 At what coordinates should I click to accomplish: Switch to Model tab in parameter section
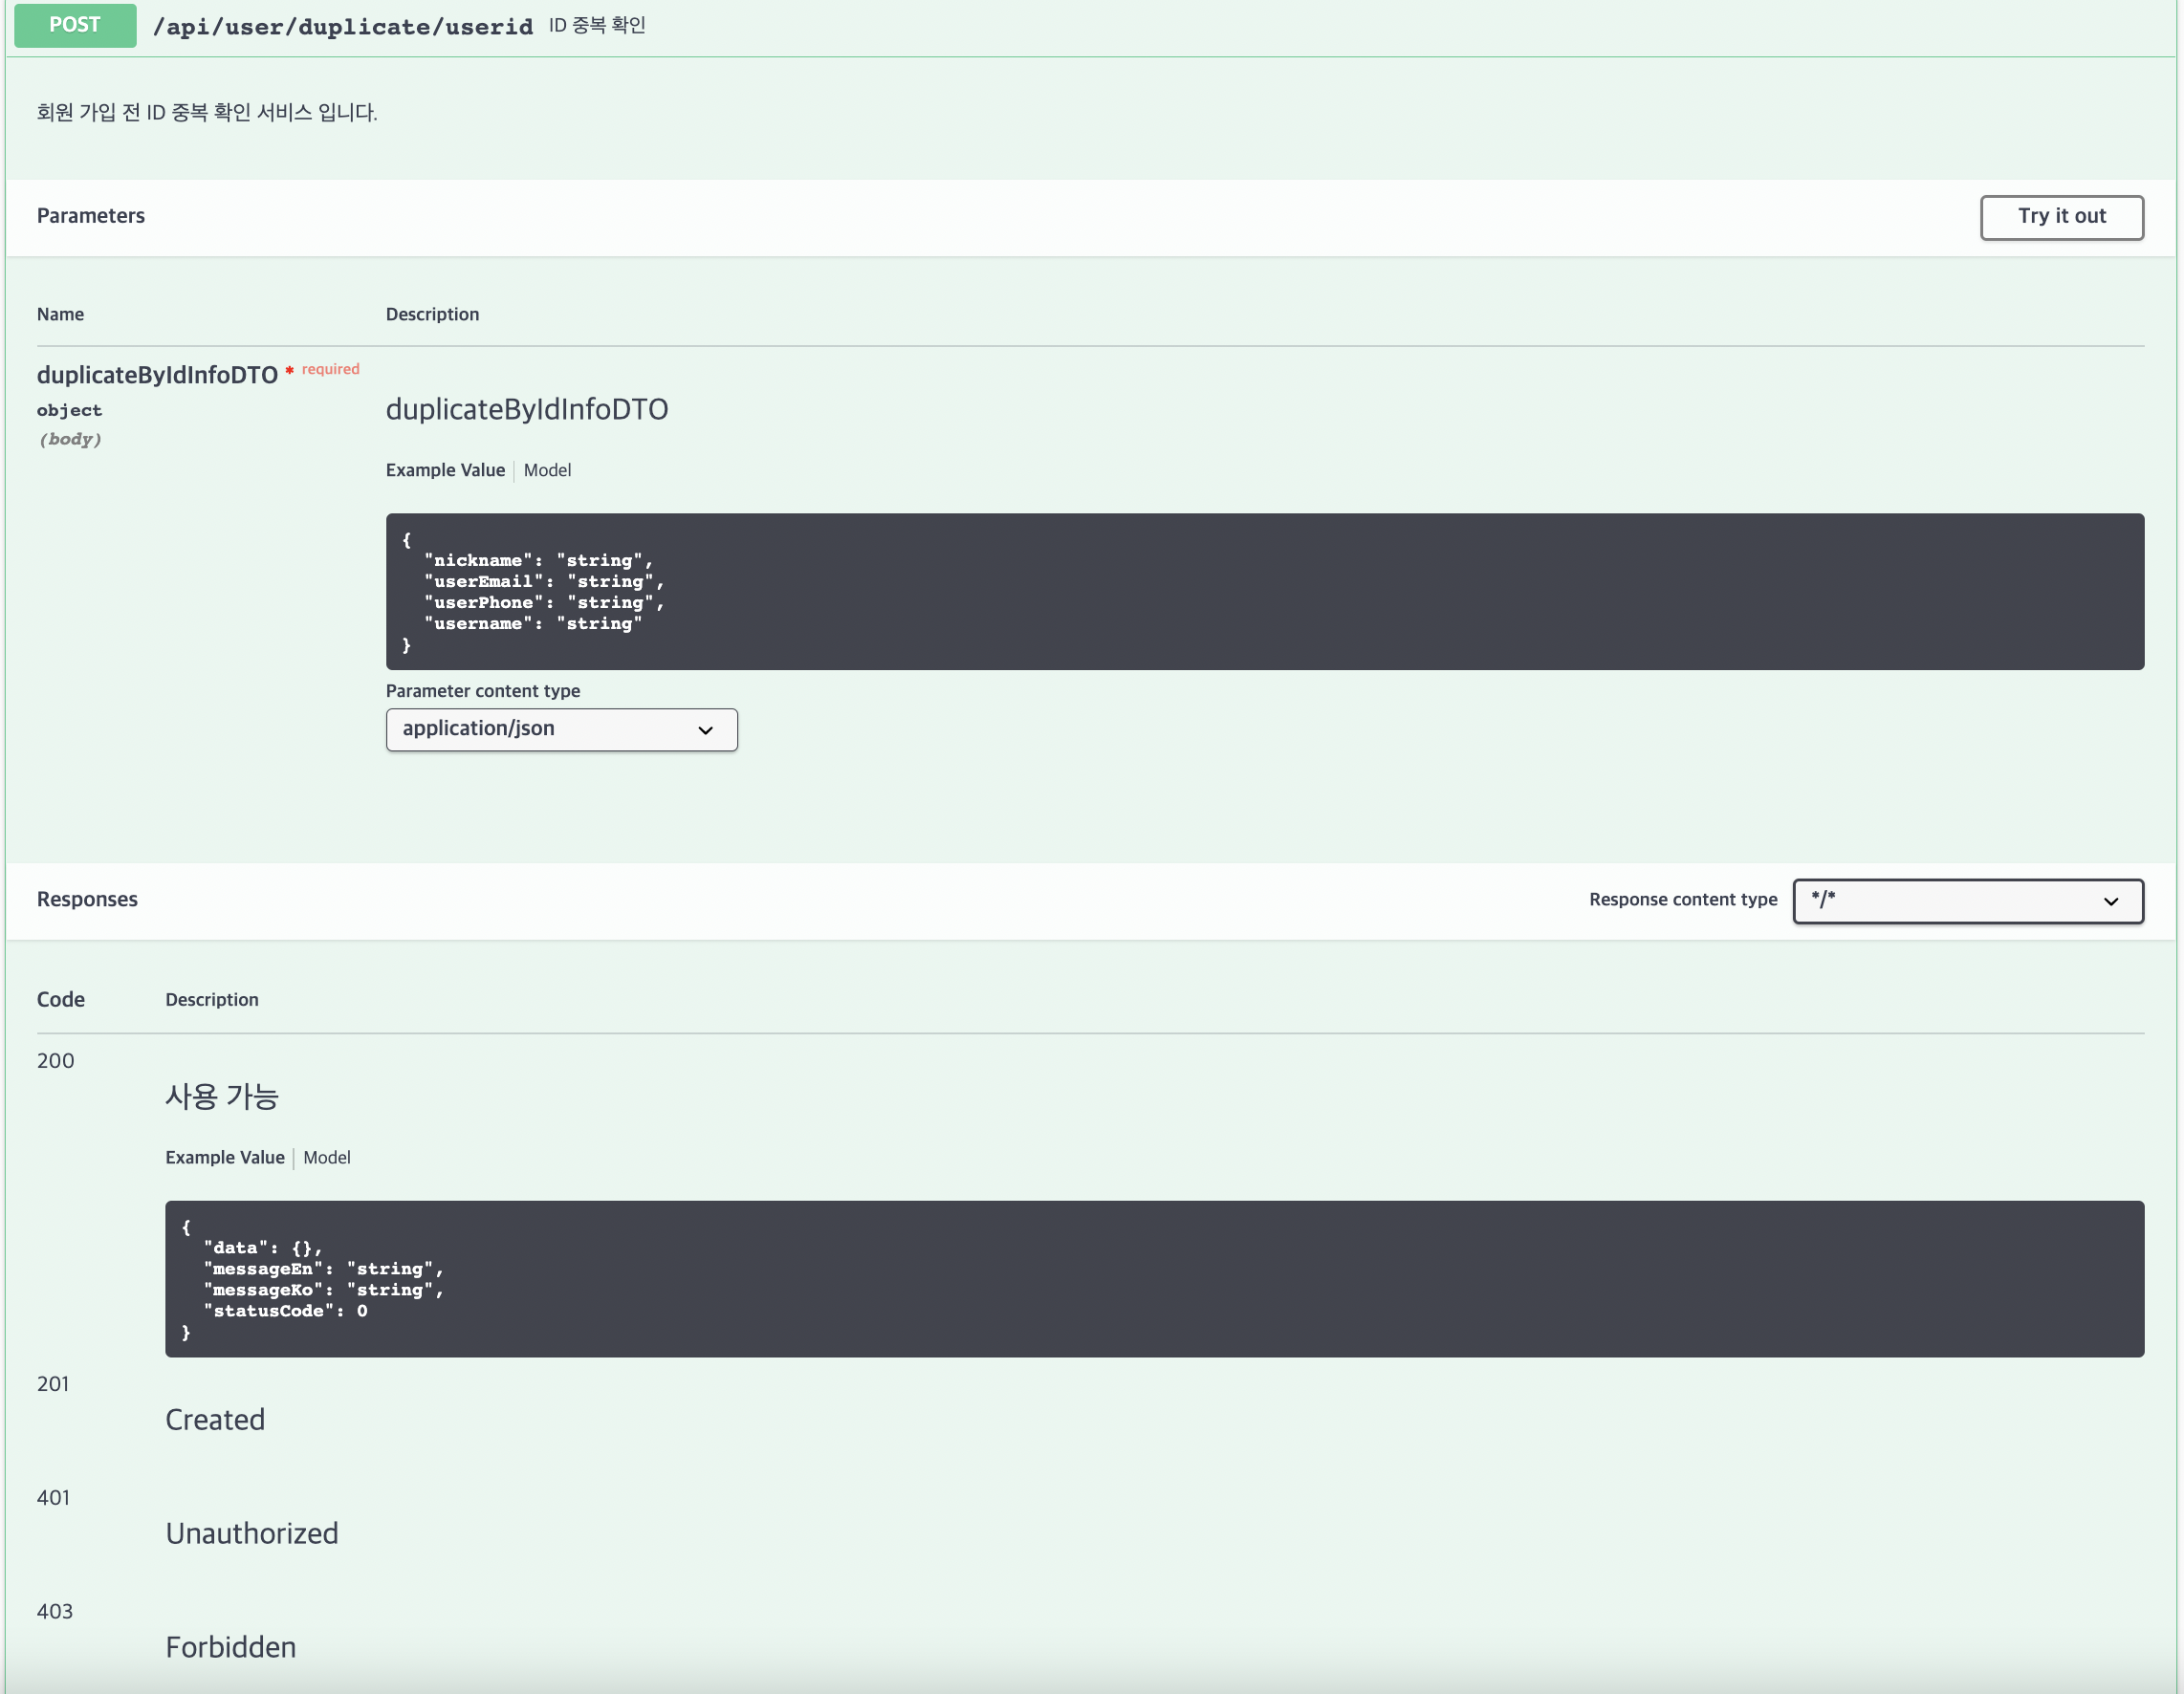[547, 470]
